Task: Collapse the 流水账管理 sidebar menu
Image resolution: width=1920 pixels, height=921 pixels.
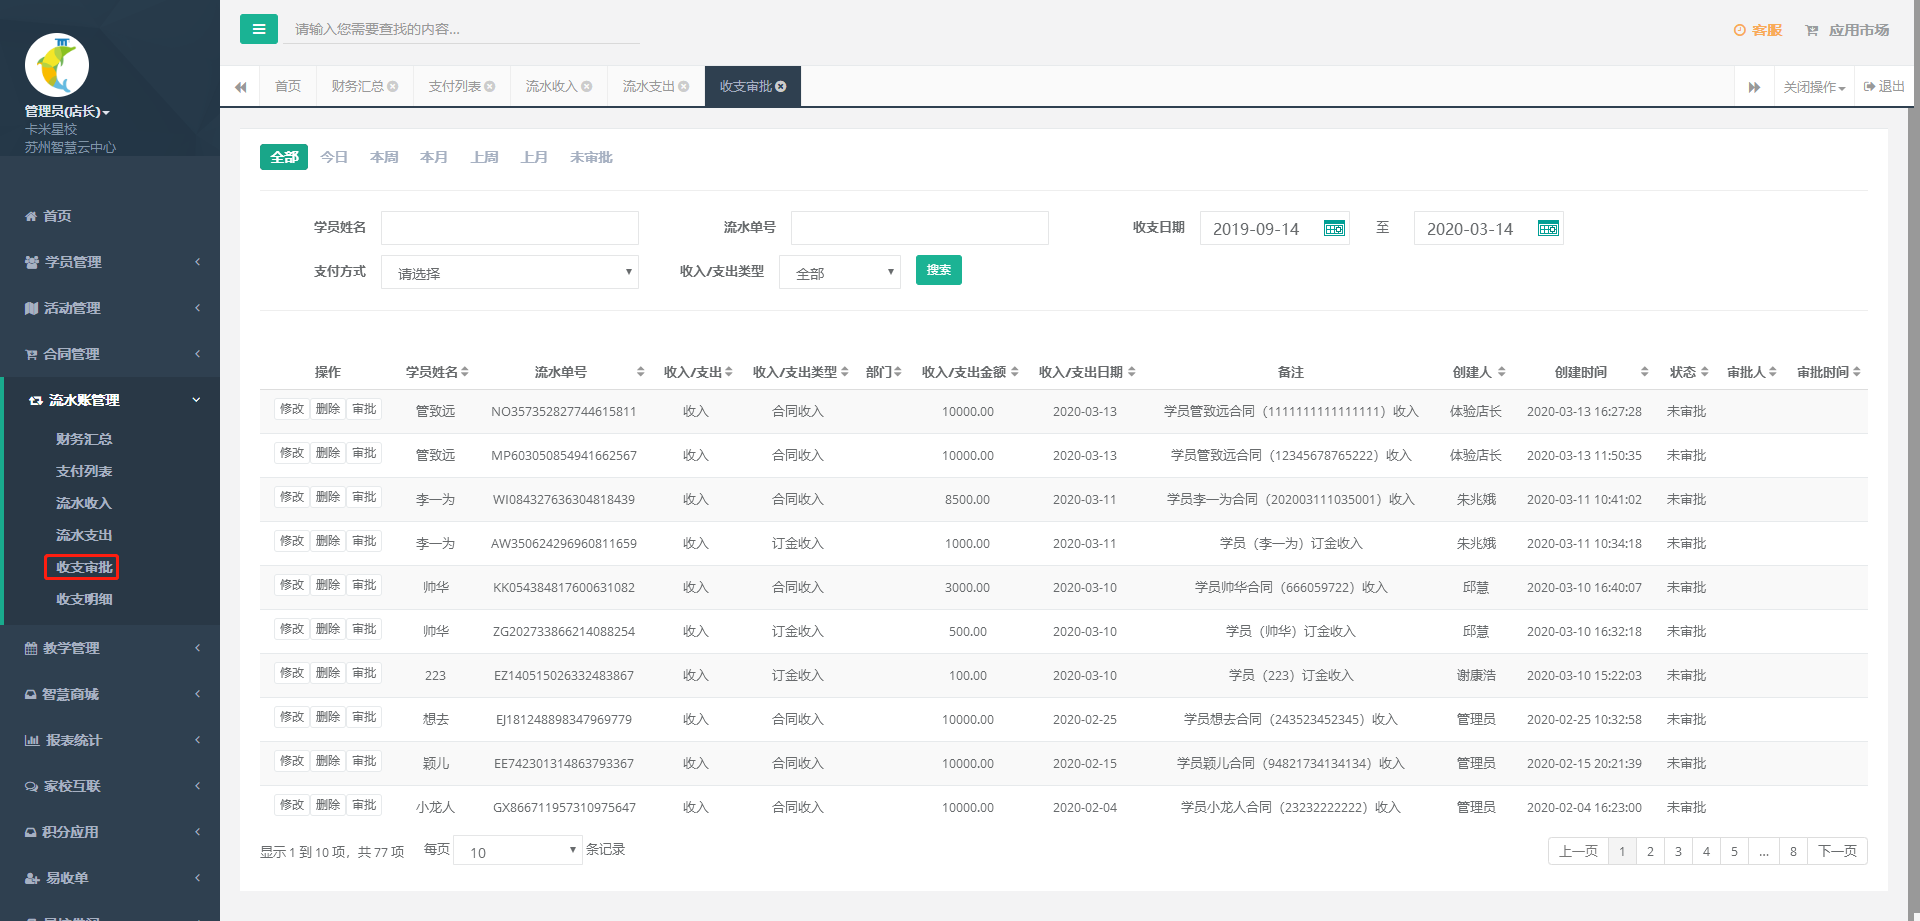Action: 110,400
